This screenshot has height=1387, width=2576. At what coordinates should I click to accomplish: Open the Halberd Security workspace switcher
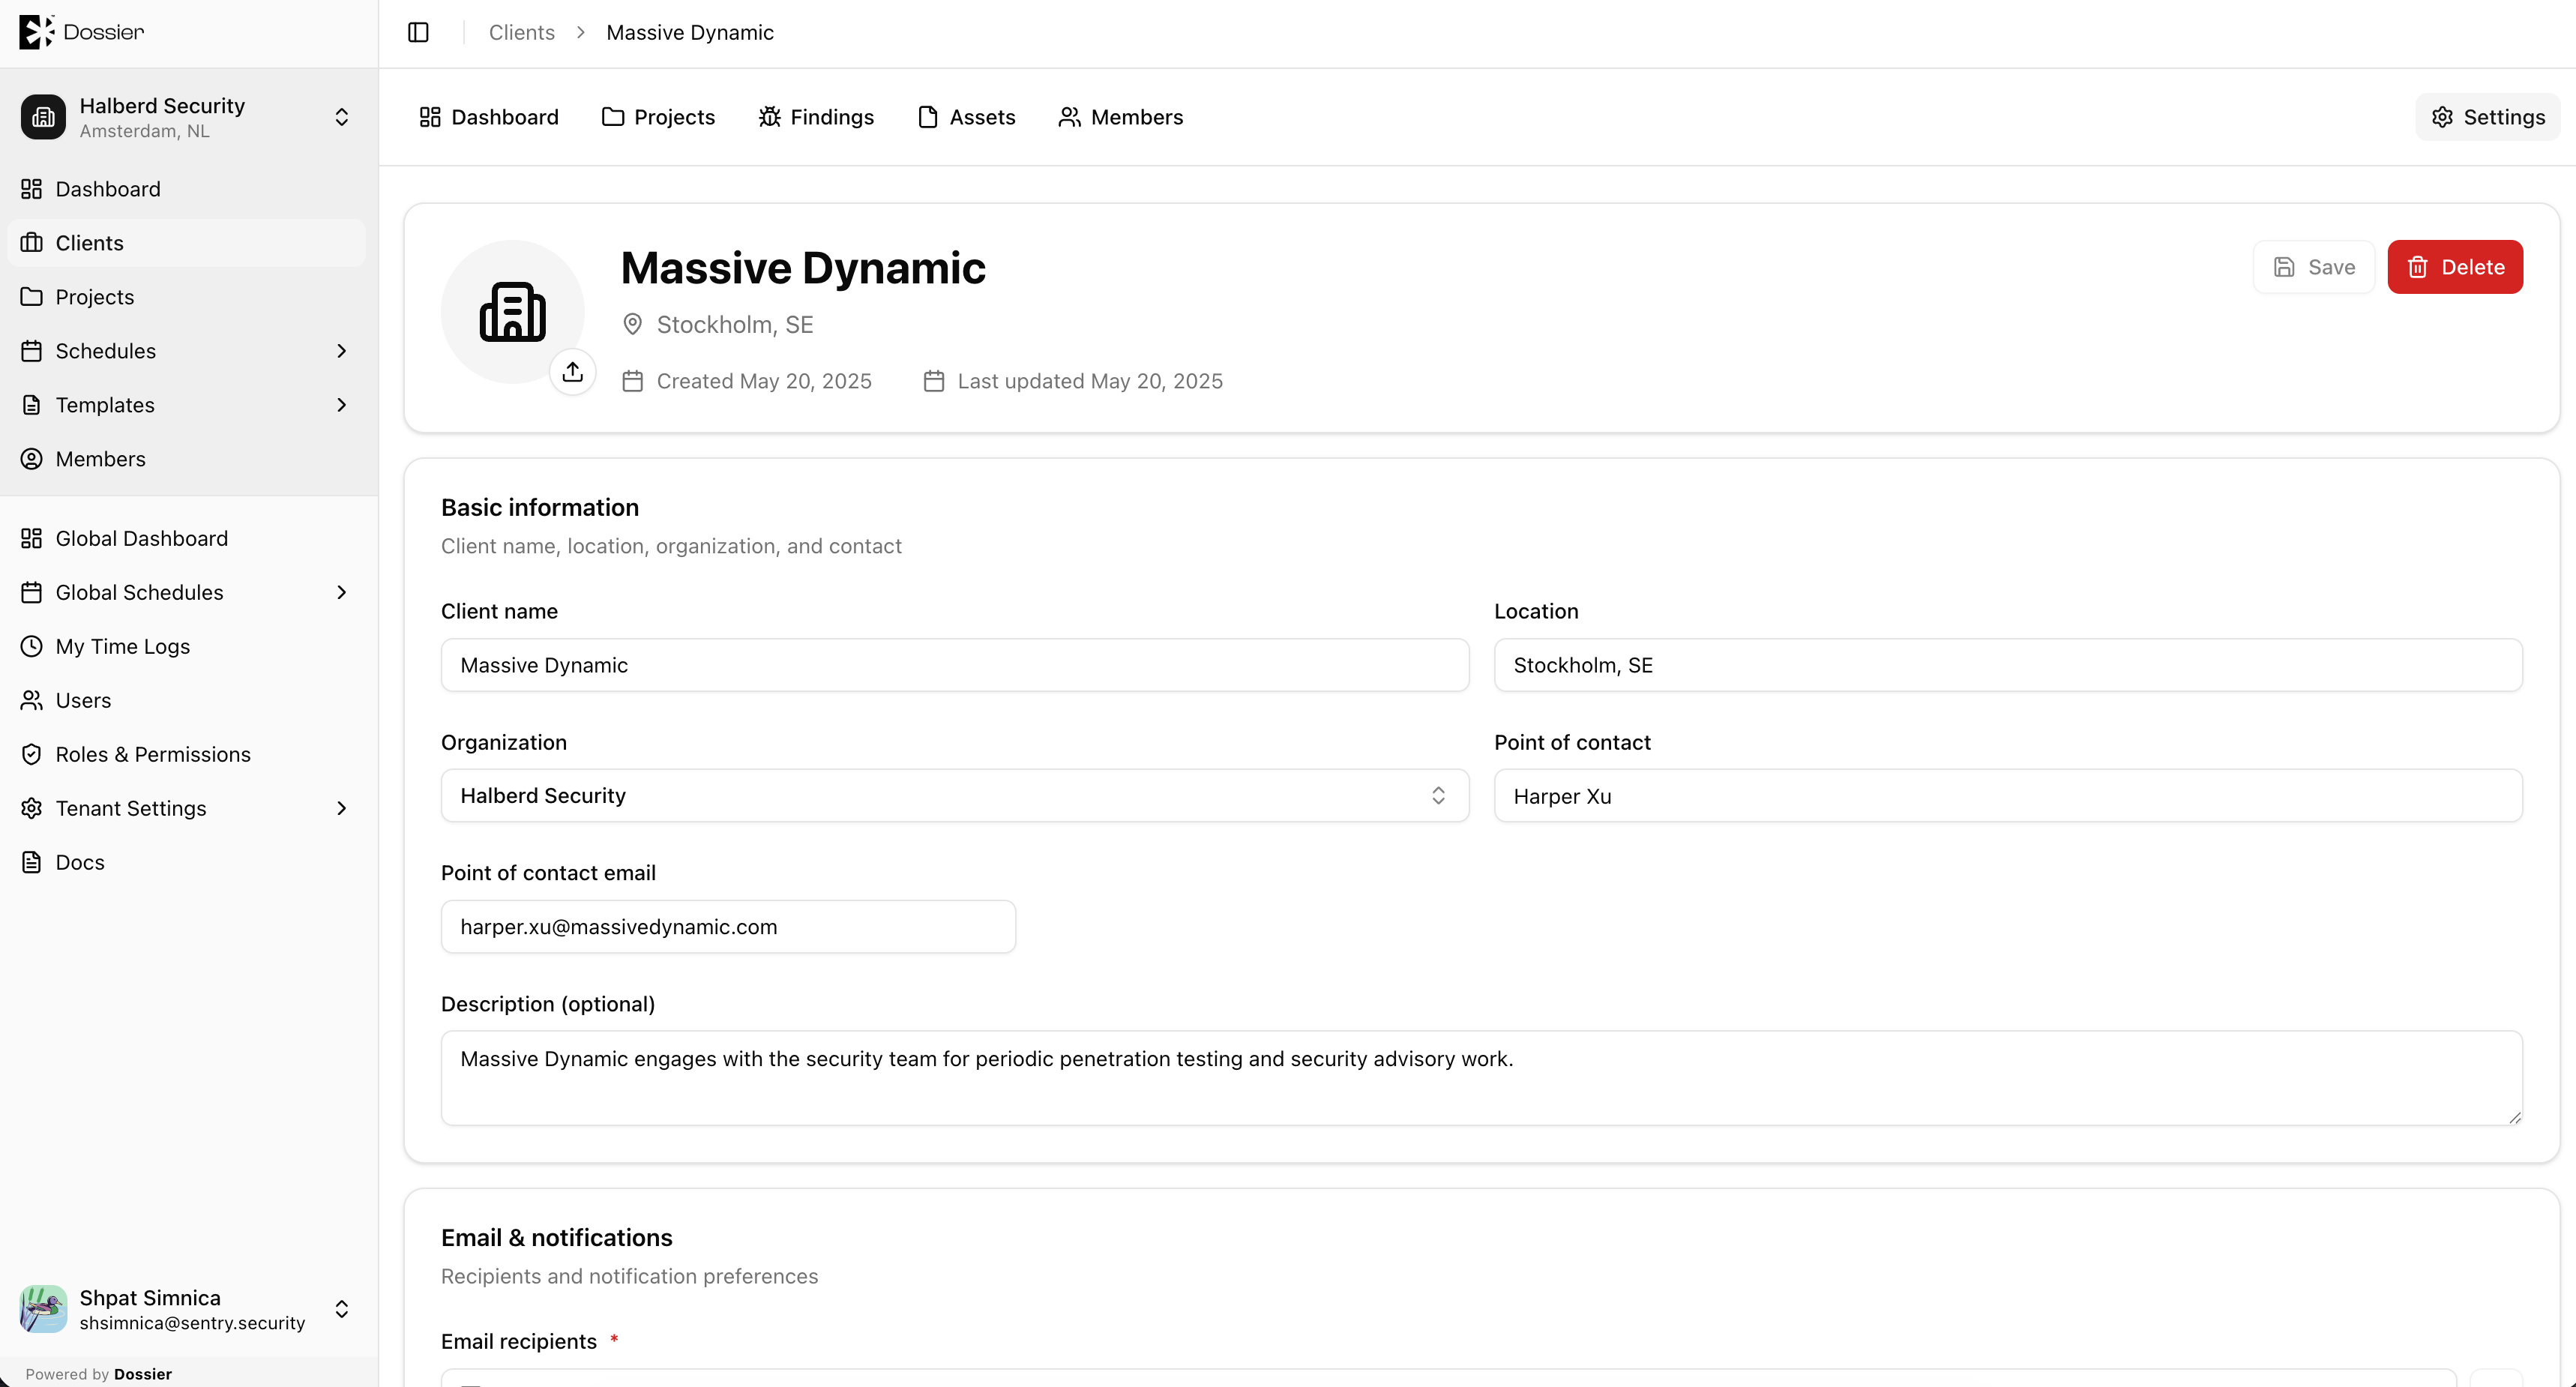pos(187,117)
